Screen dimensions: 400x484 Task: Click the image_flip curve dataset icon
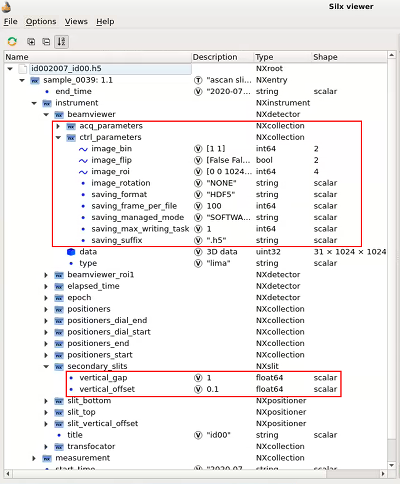pyautogui.click(x=83, y=160)
